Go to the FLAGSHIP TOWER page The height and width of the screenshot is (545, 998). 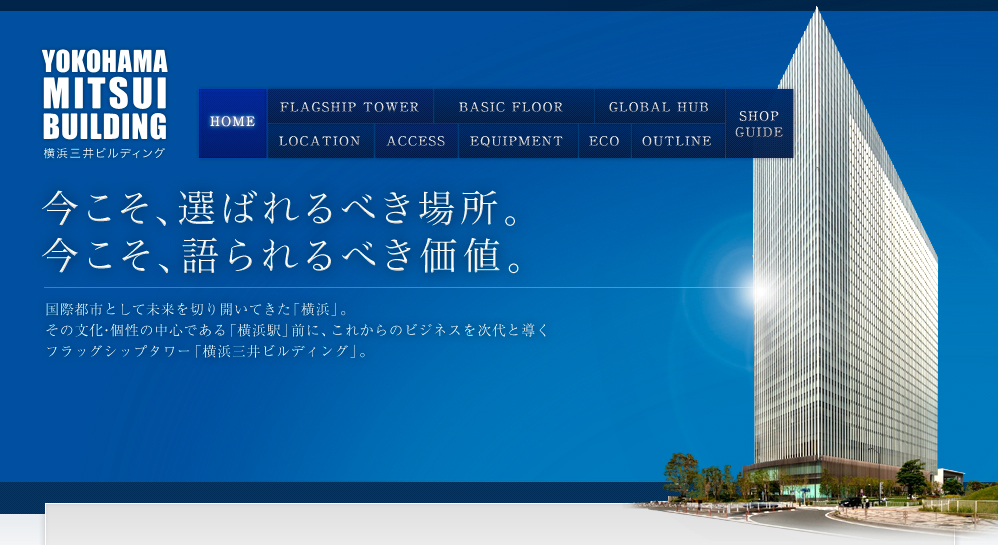pyautogui.click(x=350, y=106)
